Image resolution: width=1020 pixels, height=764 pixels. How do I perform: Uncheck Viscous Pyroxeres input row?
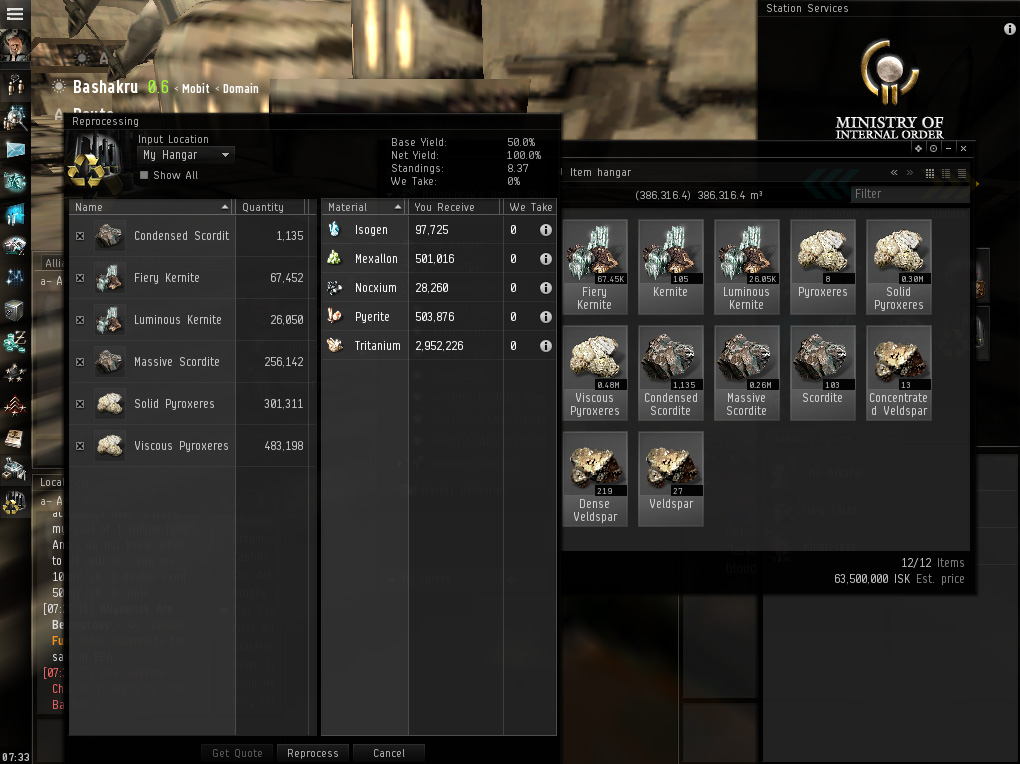coord(79,446)
